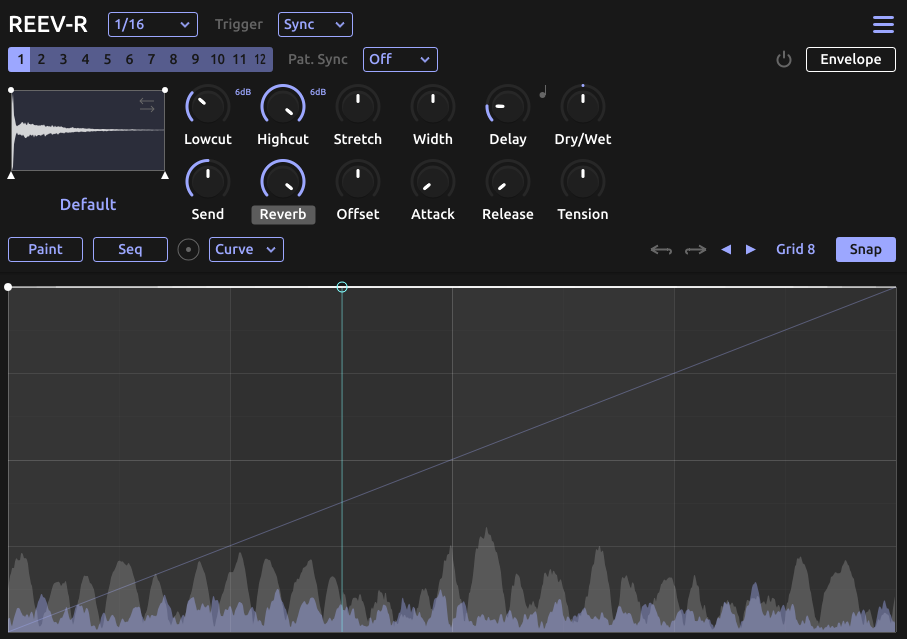Decrease grid with left triangle arrow
The image size is (907, 639).
(x=727, y=250)
